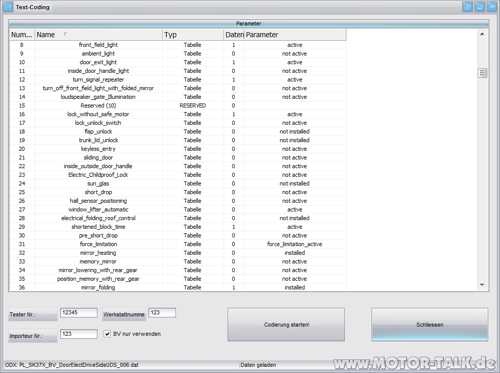Select the mirror_folding row

click(178, 287)
